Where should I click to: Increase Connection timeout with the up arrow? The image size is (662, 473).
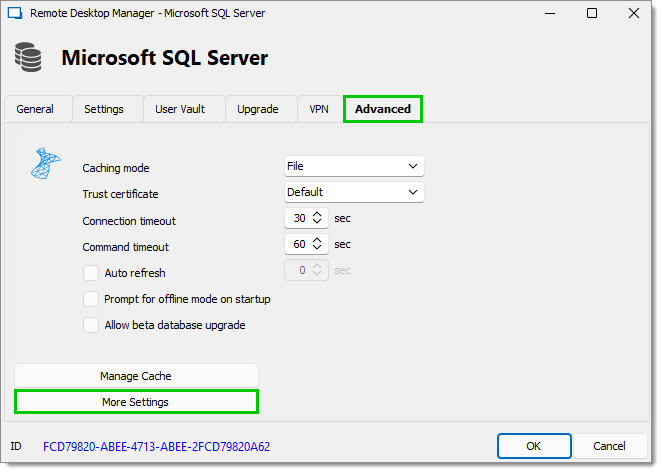[x=317, y=214]
